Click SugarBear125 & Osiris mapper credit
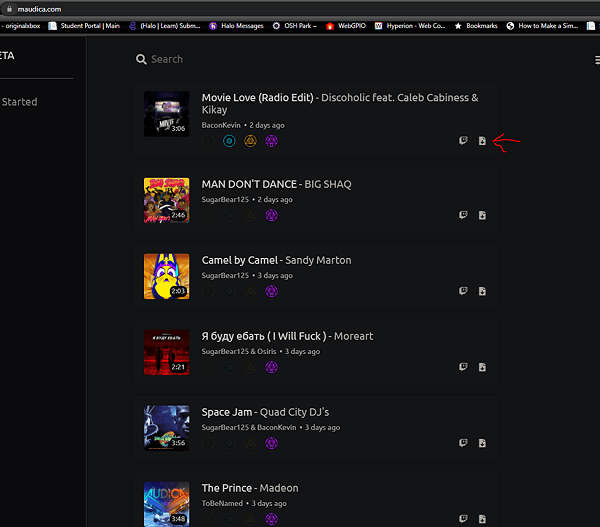The image size is (600, 527). [x=239, y=351]
